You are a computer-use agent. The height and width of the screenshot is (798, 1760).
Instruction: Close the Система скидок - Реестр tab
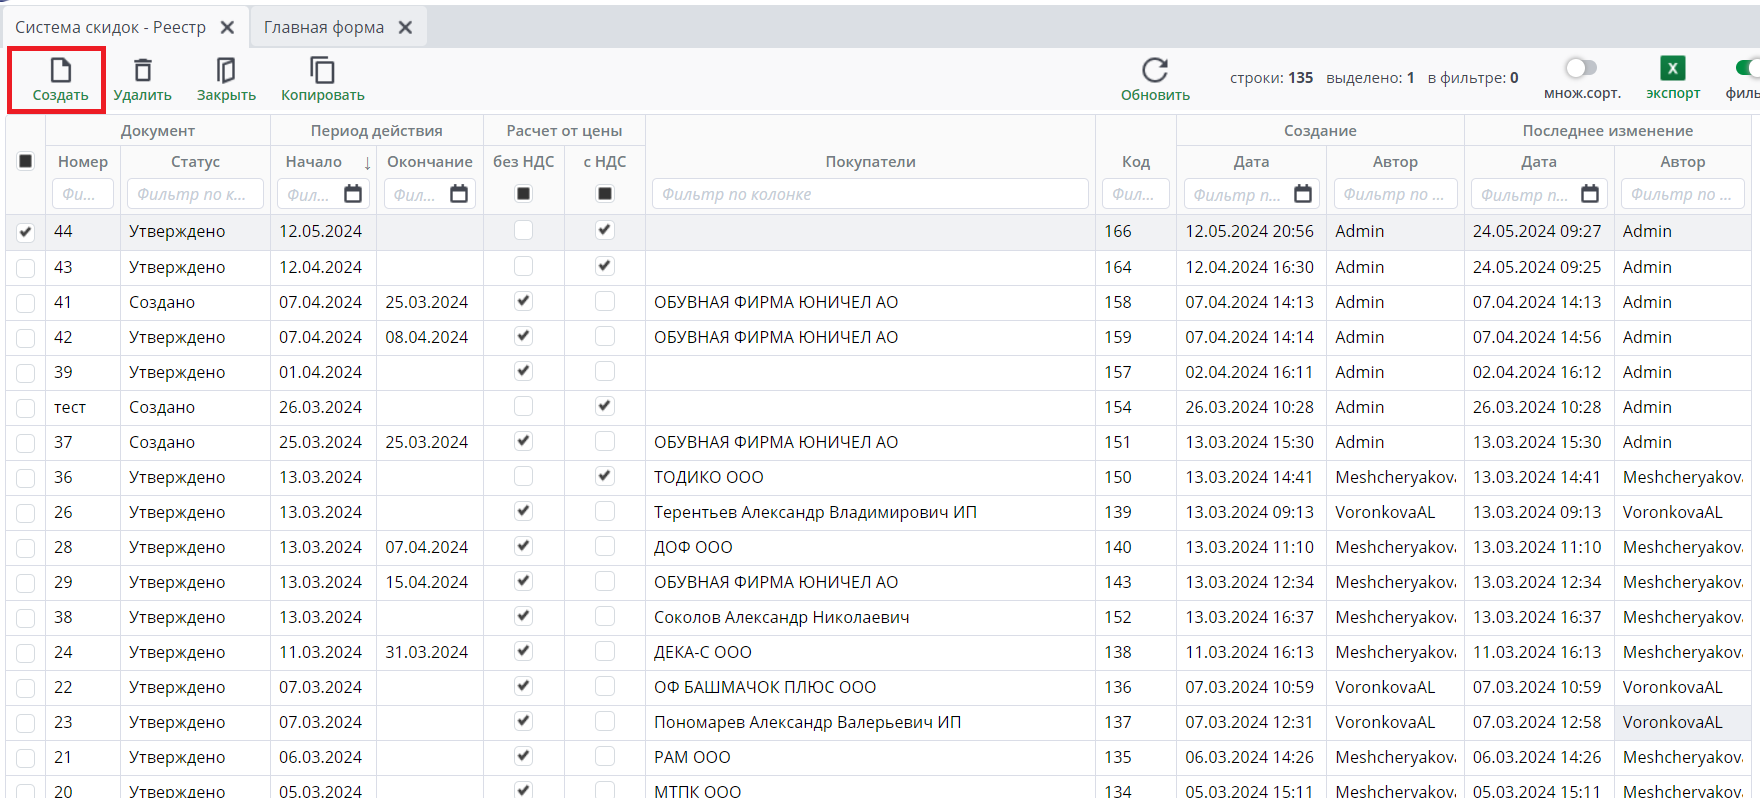click(228, 28)
